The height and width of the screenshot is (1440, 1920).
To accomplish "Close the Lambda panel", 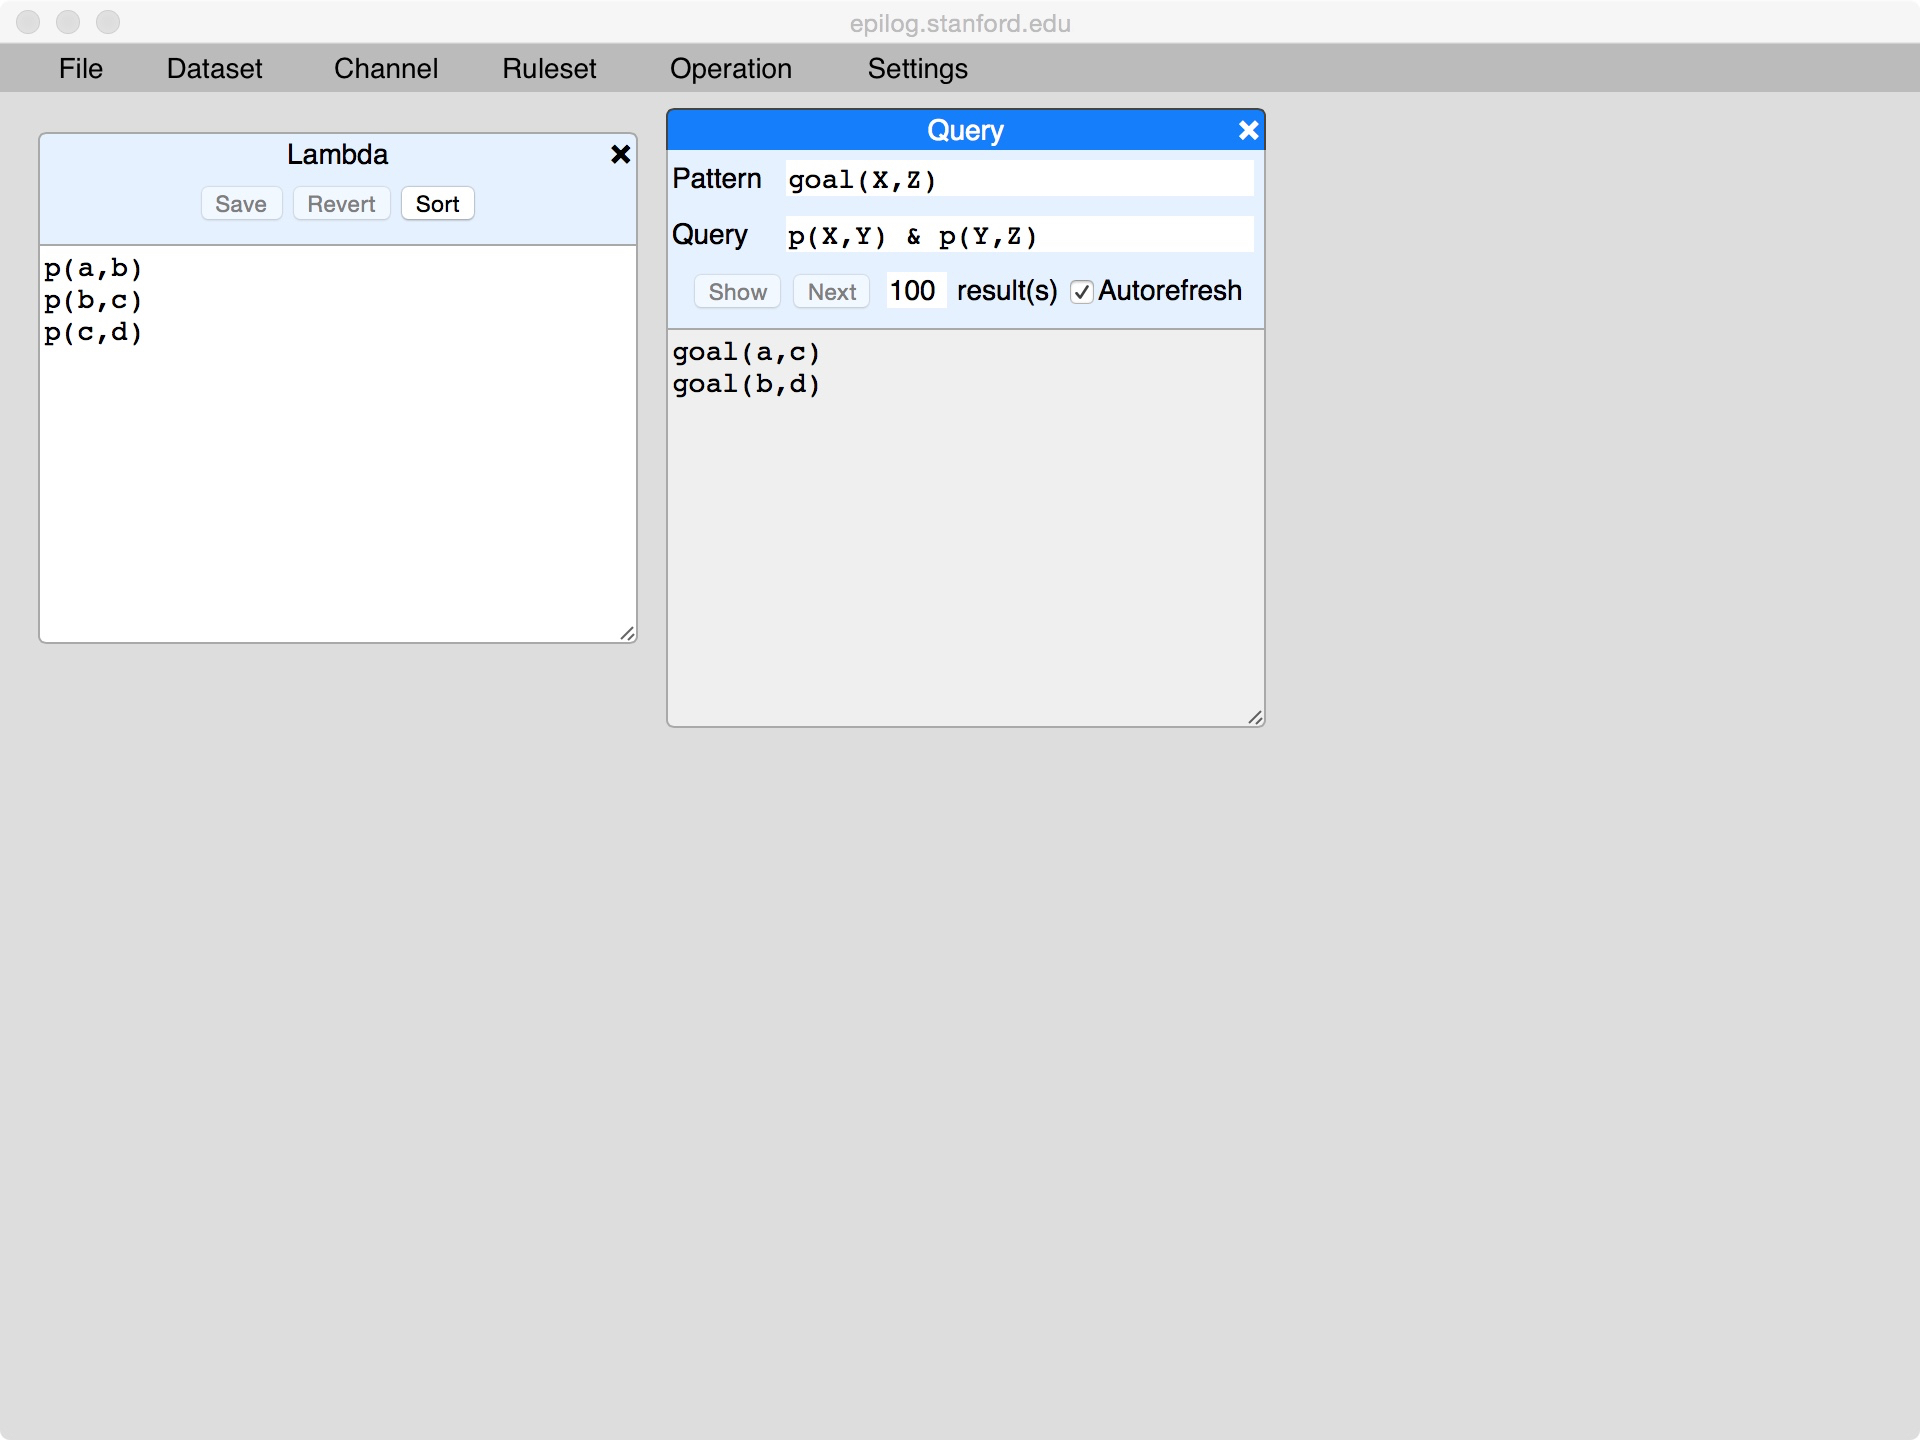I will (620, 154).
